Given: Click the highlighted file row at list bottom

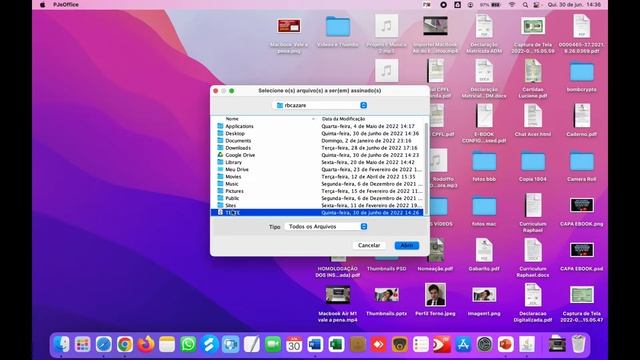Looking at the screenshot, I should coord(318,213).
